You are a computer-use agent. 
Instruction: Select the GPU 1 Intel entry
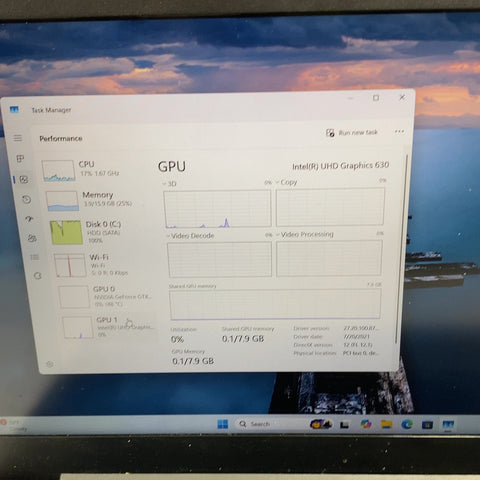108,327
